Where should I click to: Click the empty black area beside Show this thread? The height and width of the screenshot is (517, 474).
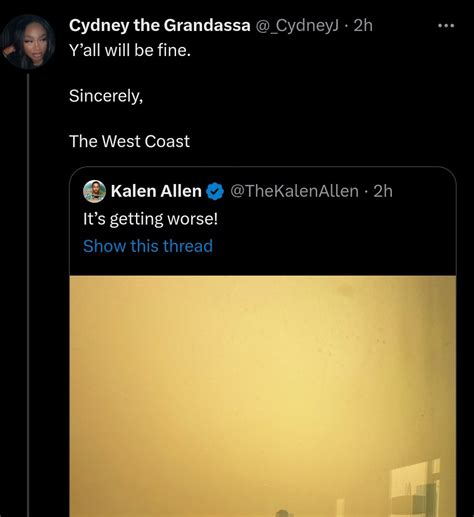coord(333,247)
